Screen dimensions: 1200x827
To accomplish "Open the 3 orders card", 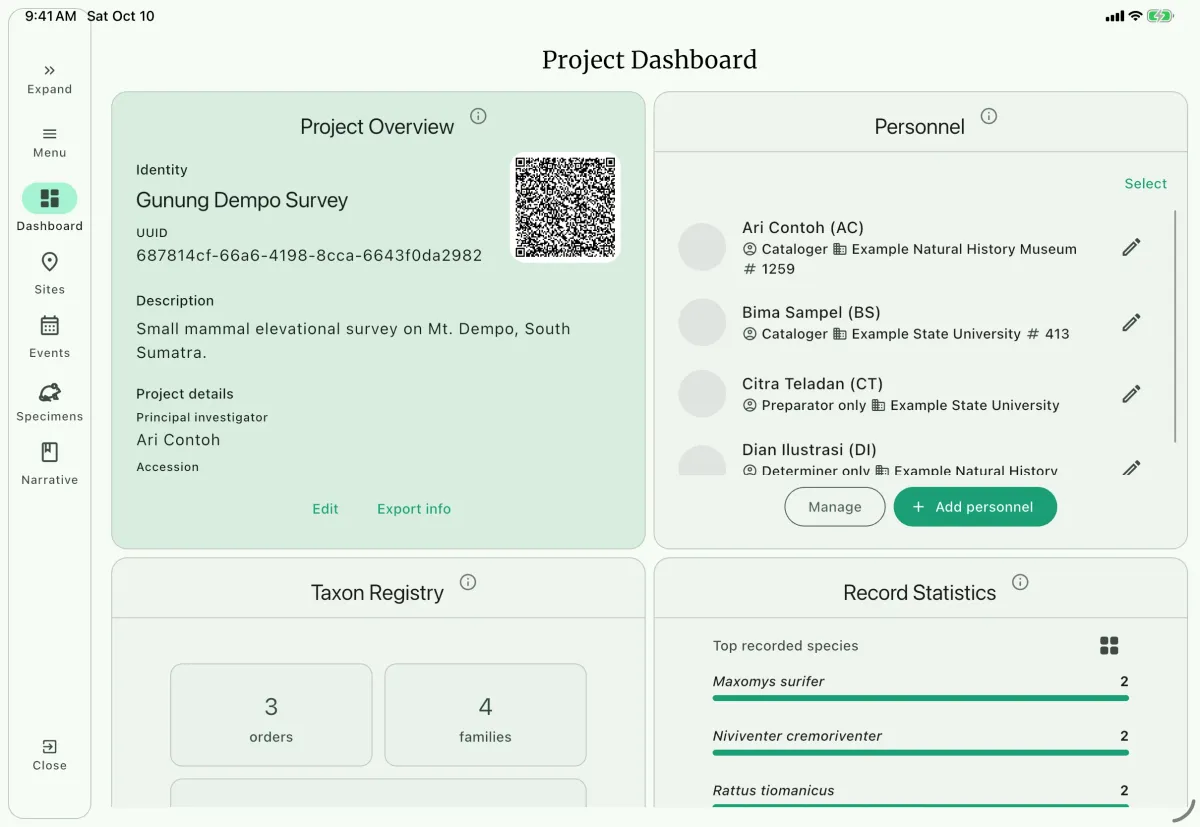I will pyautogui.click(x=271, y=715).
